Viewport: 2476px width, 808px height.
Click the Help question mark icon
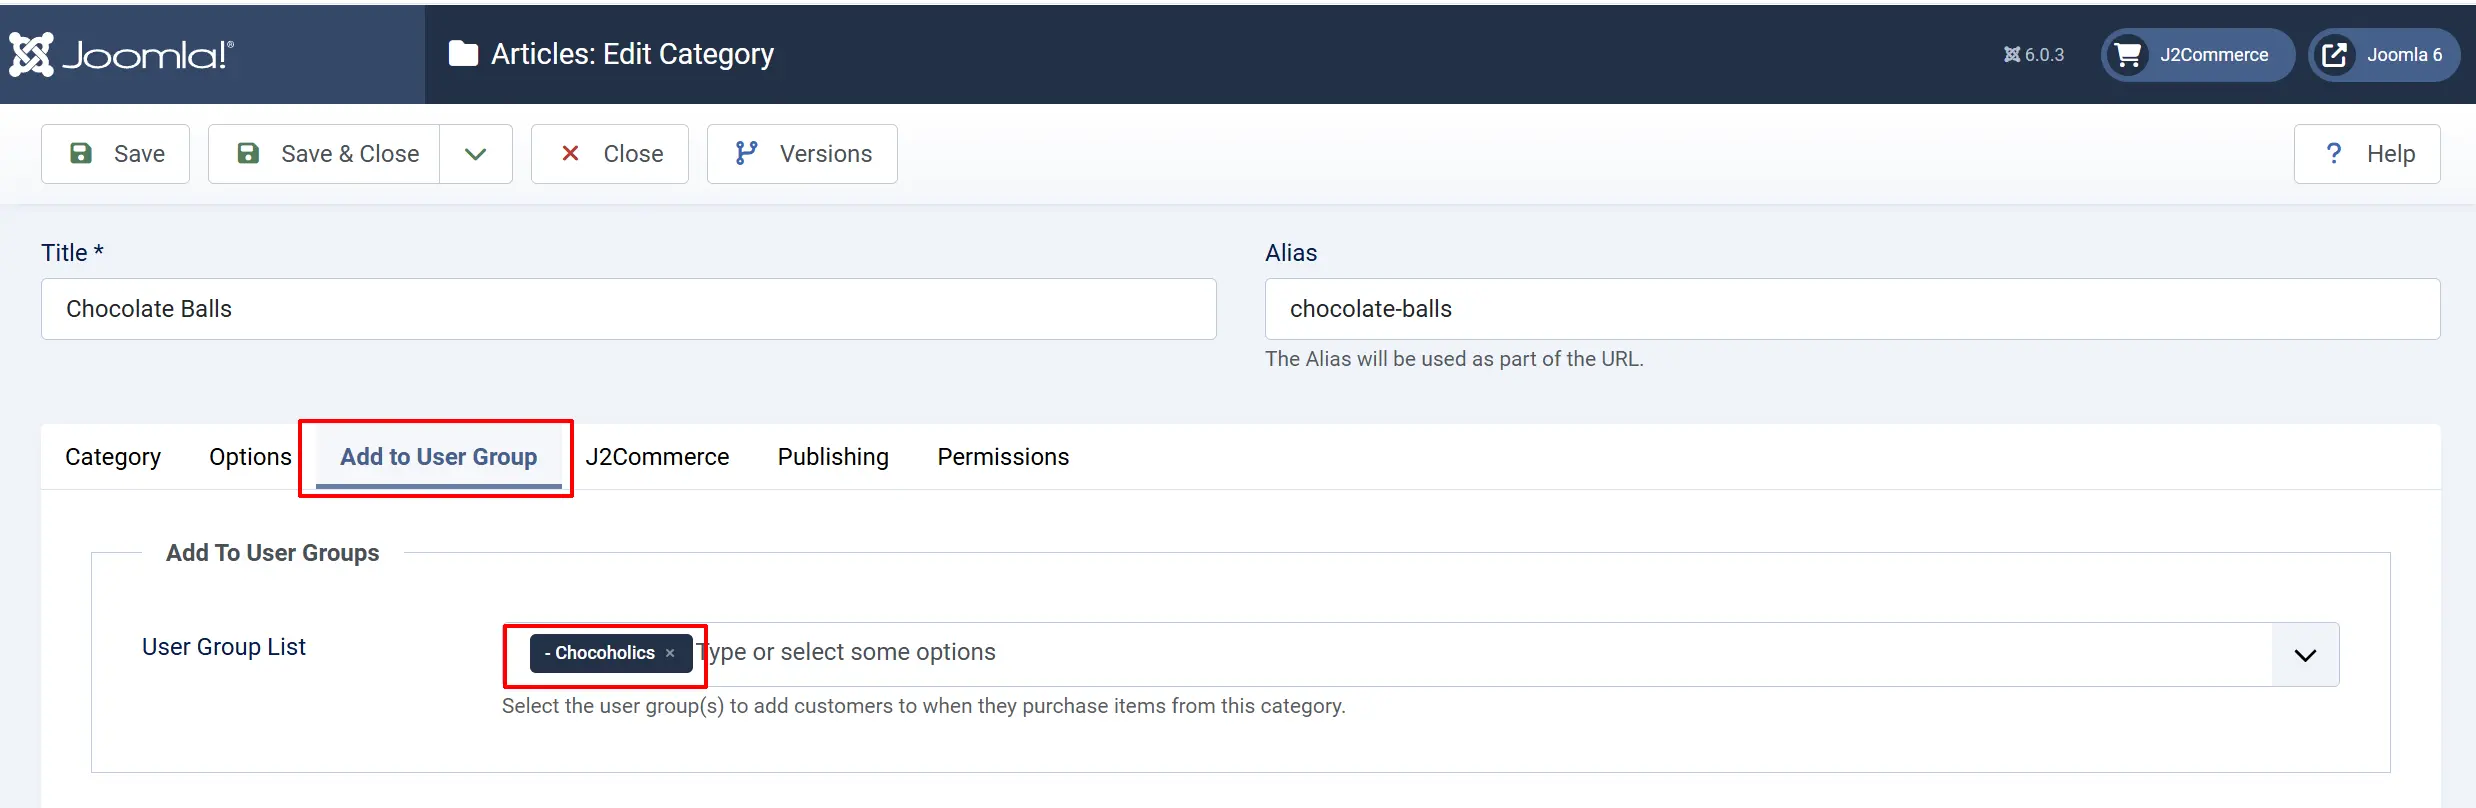coord(2334,153)
